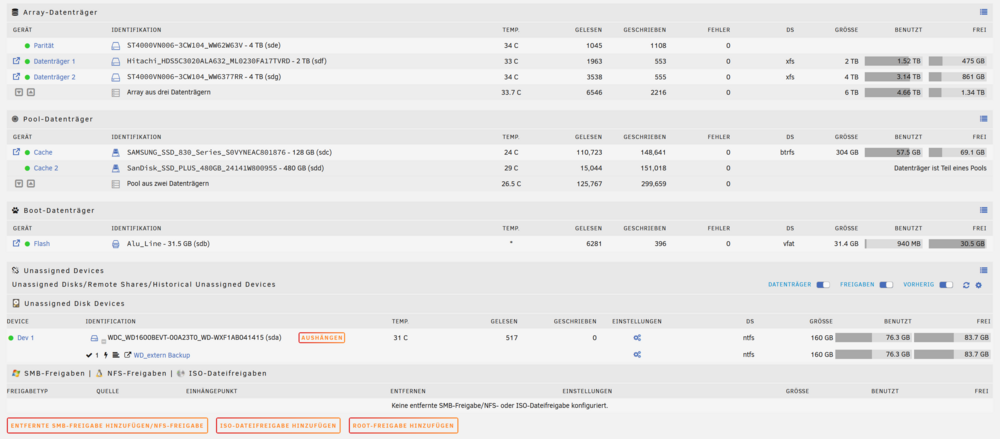Toggle the Vorherig switch
Image resolution: width=1000 pixels, height=439 pixels.
click(946, 285)
